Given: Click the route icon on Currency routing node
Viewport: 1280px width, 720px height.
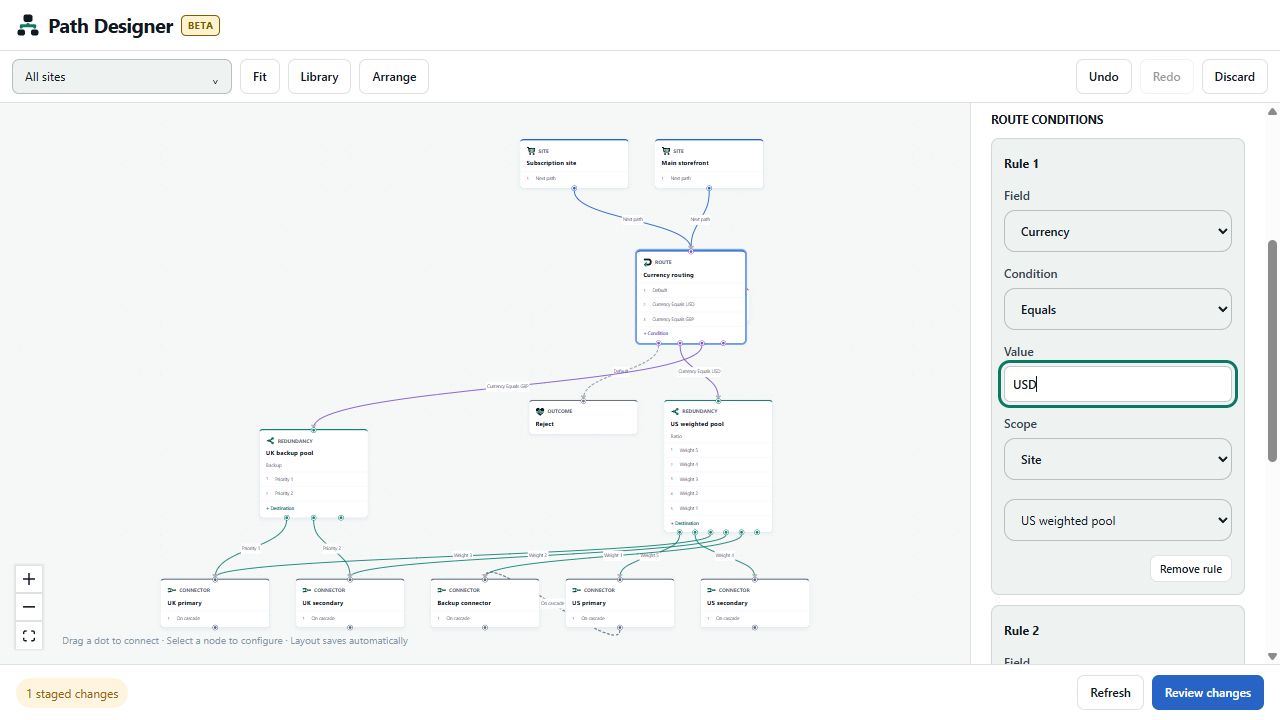Looking at the screenshot, I should pyautogui.click(x=648, y=262).
